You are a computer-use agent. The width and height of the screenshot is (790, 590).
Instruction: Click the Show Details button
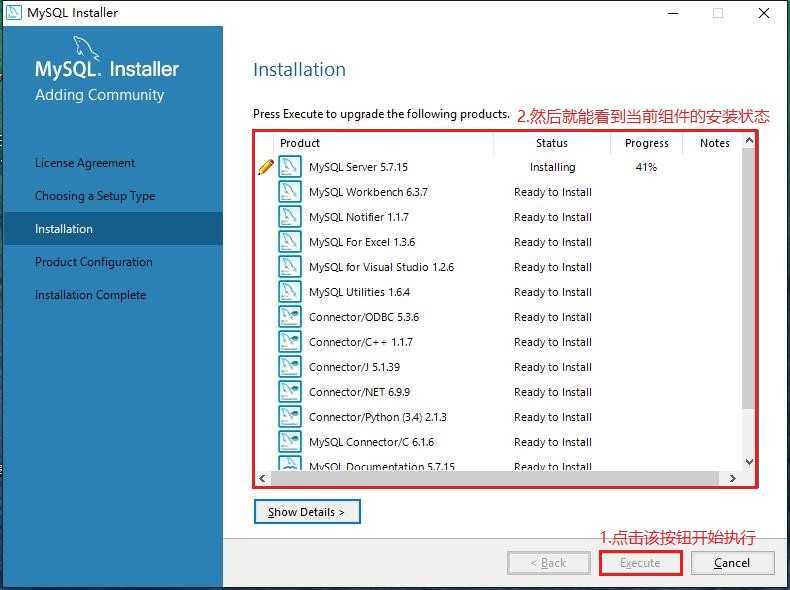point(307,512)
